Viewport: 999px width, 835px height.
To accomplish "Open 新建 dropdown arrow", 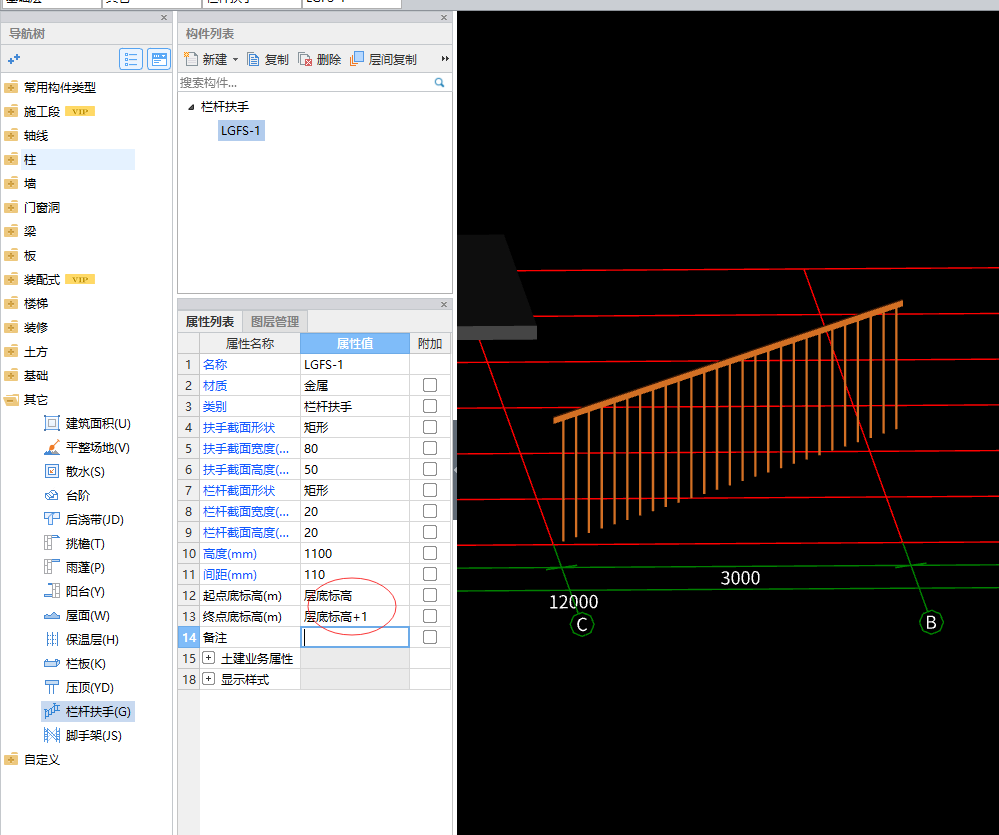I will (x=235, y=59).
